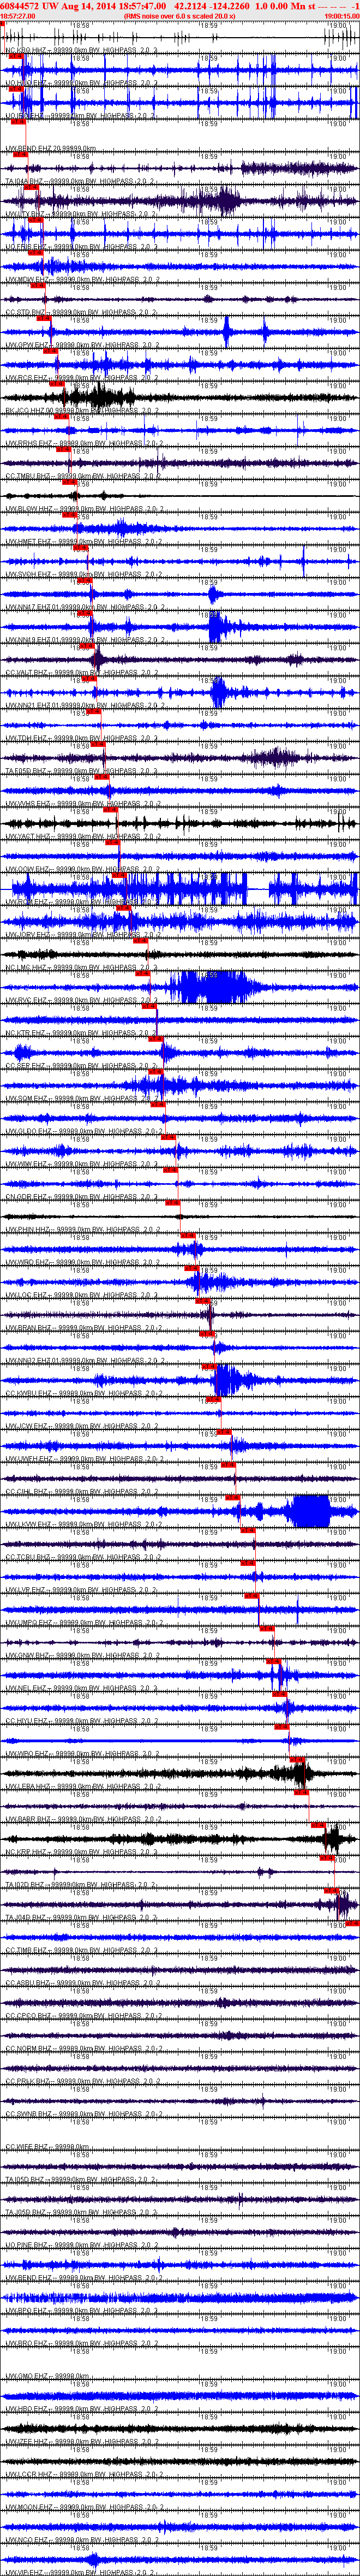This screenshot has width=360, height=2576.
Task: Click the UW.NN17 EHZ station label
Action: (83, 606)
